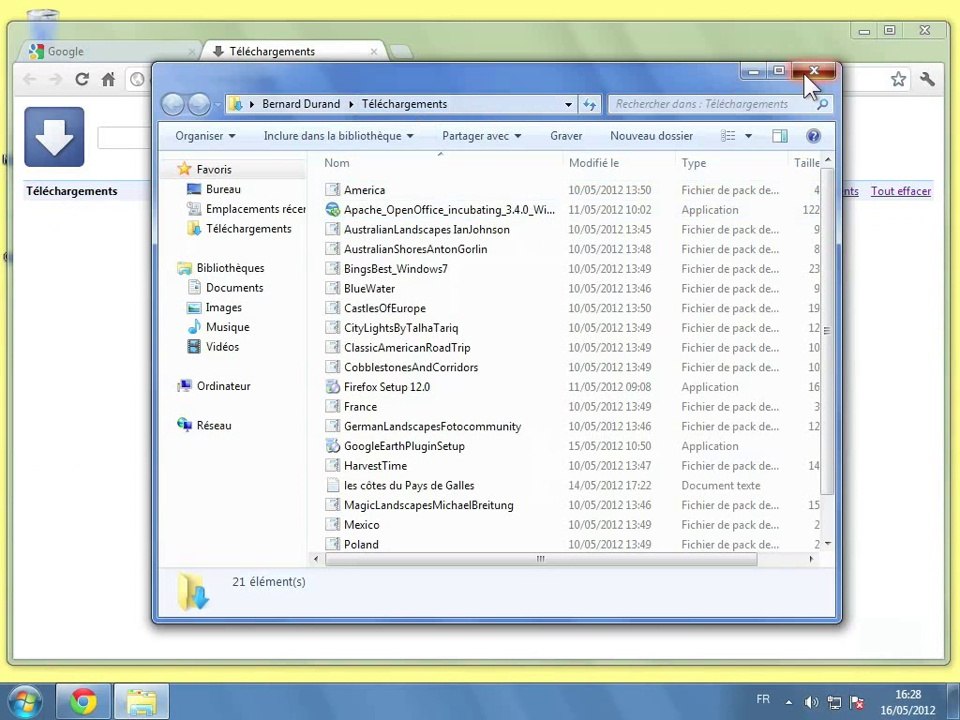Open the Musique library in the sidebar
960x720 pixels.
228,327
